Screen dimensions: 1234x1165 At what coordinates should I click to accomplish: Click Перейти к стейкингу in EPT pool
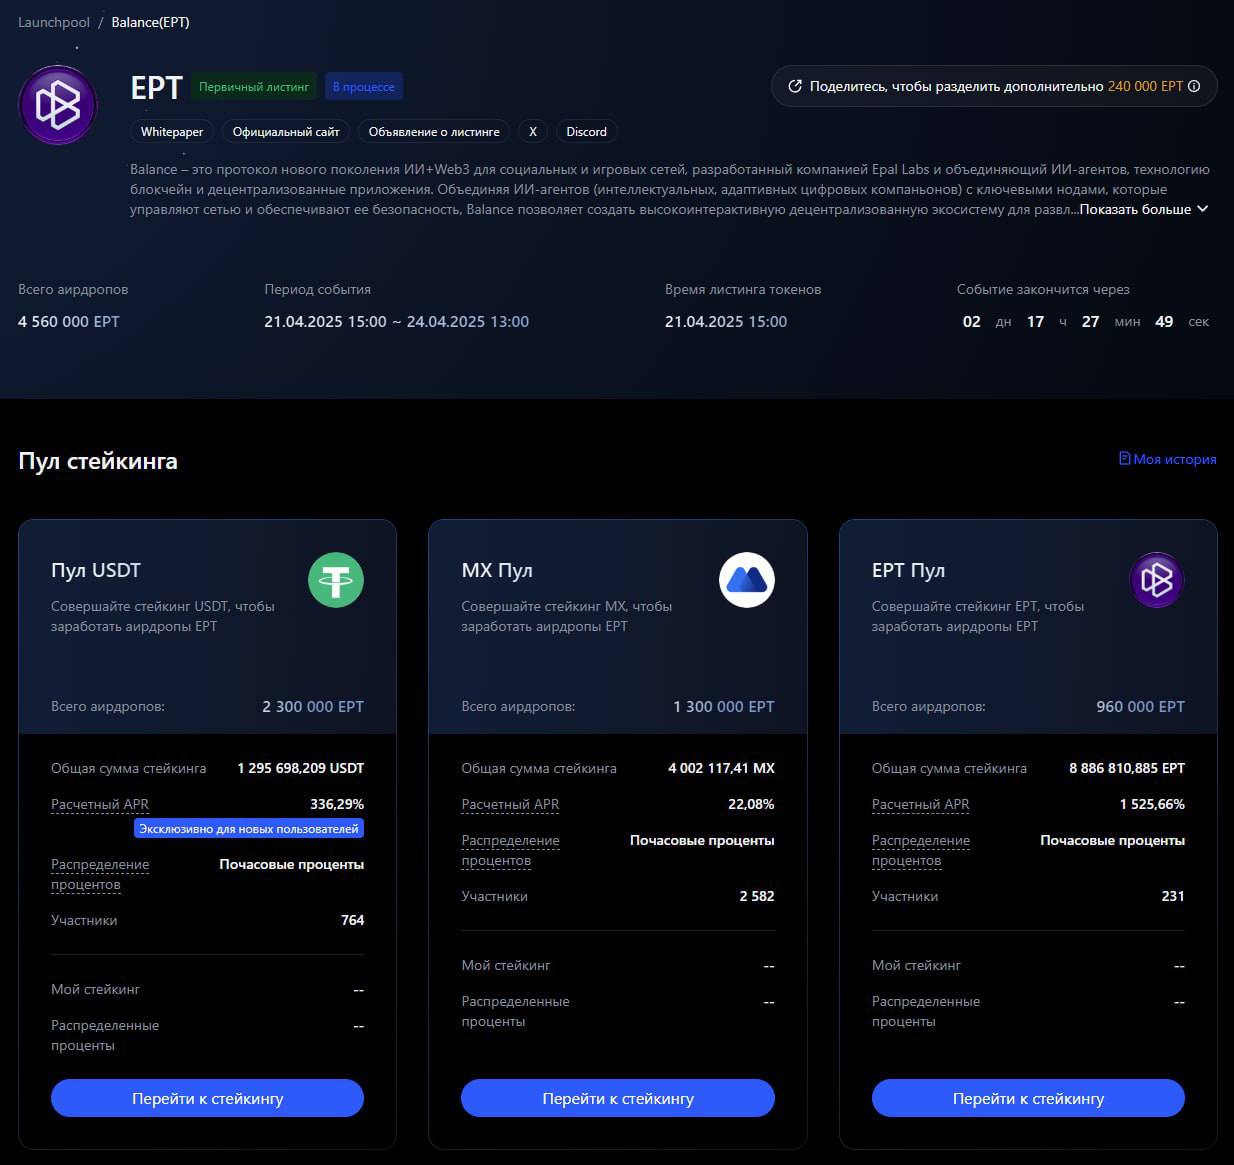(x=1028, y=1098)
